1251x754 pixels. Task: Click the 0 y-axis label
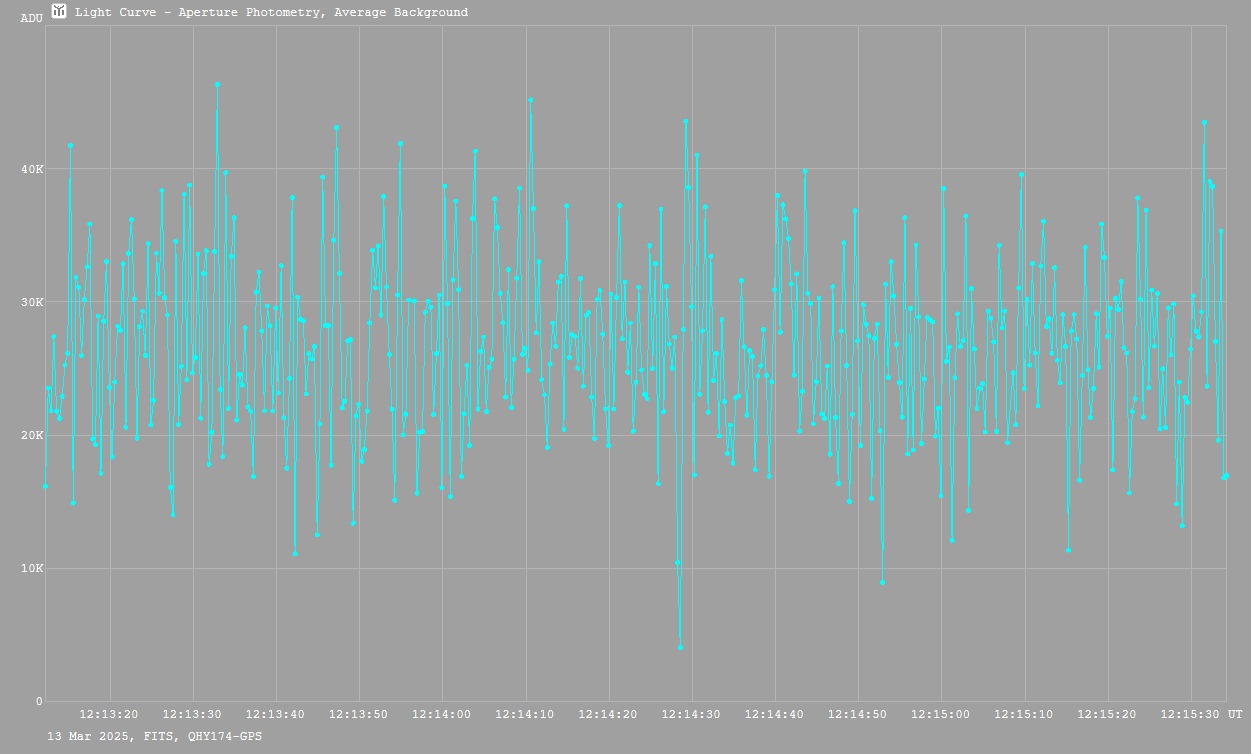click(x=39, y=701)
